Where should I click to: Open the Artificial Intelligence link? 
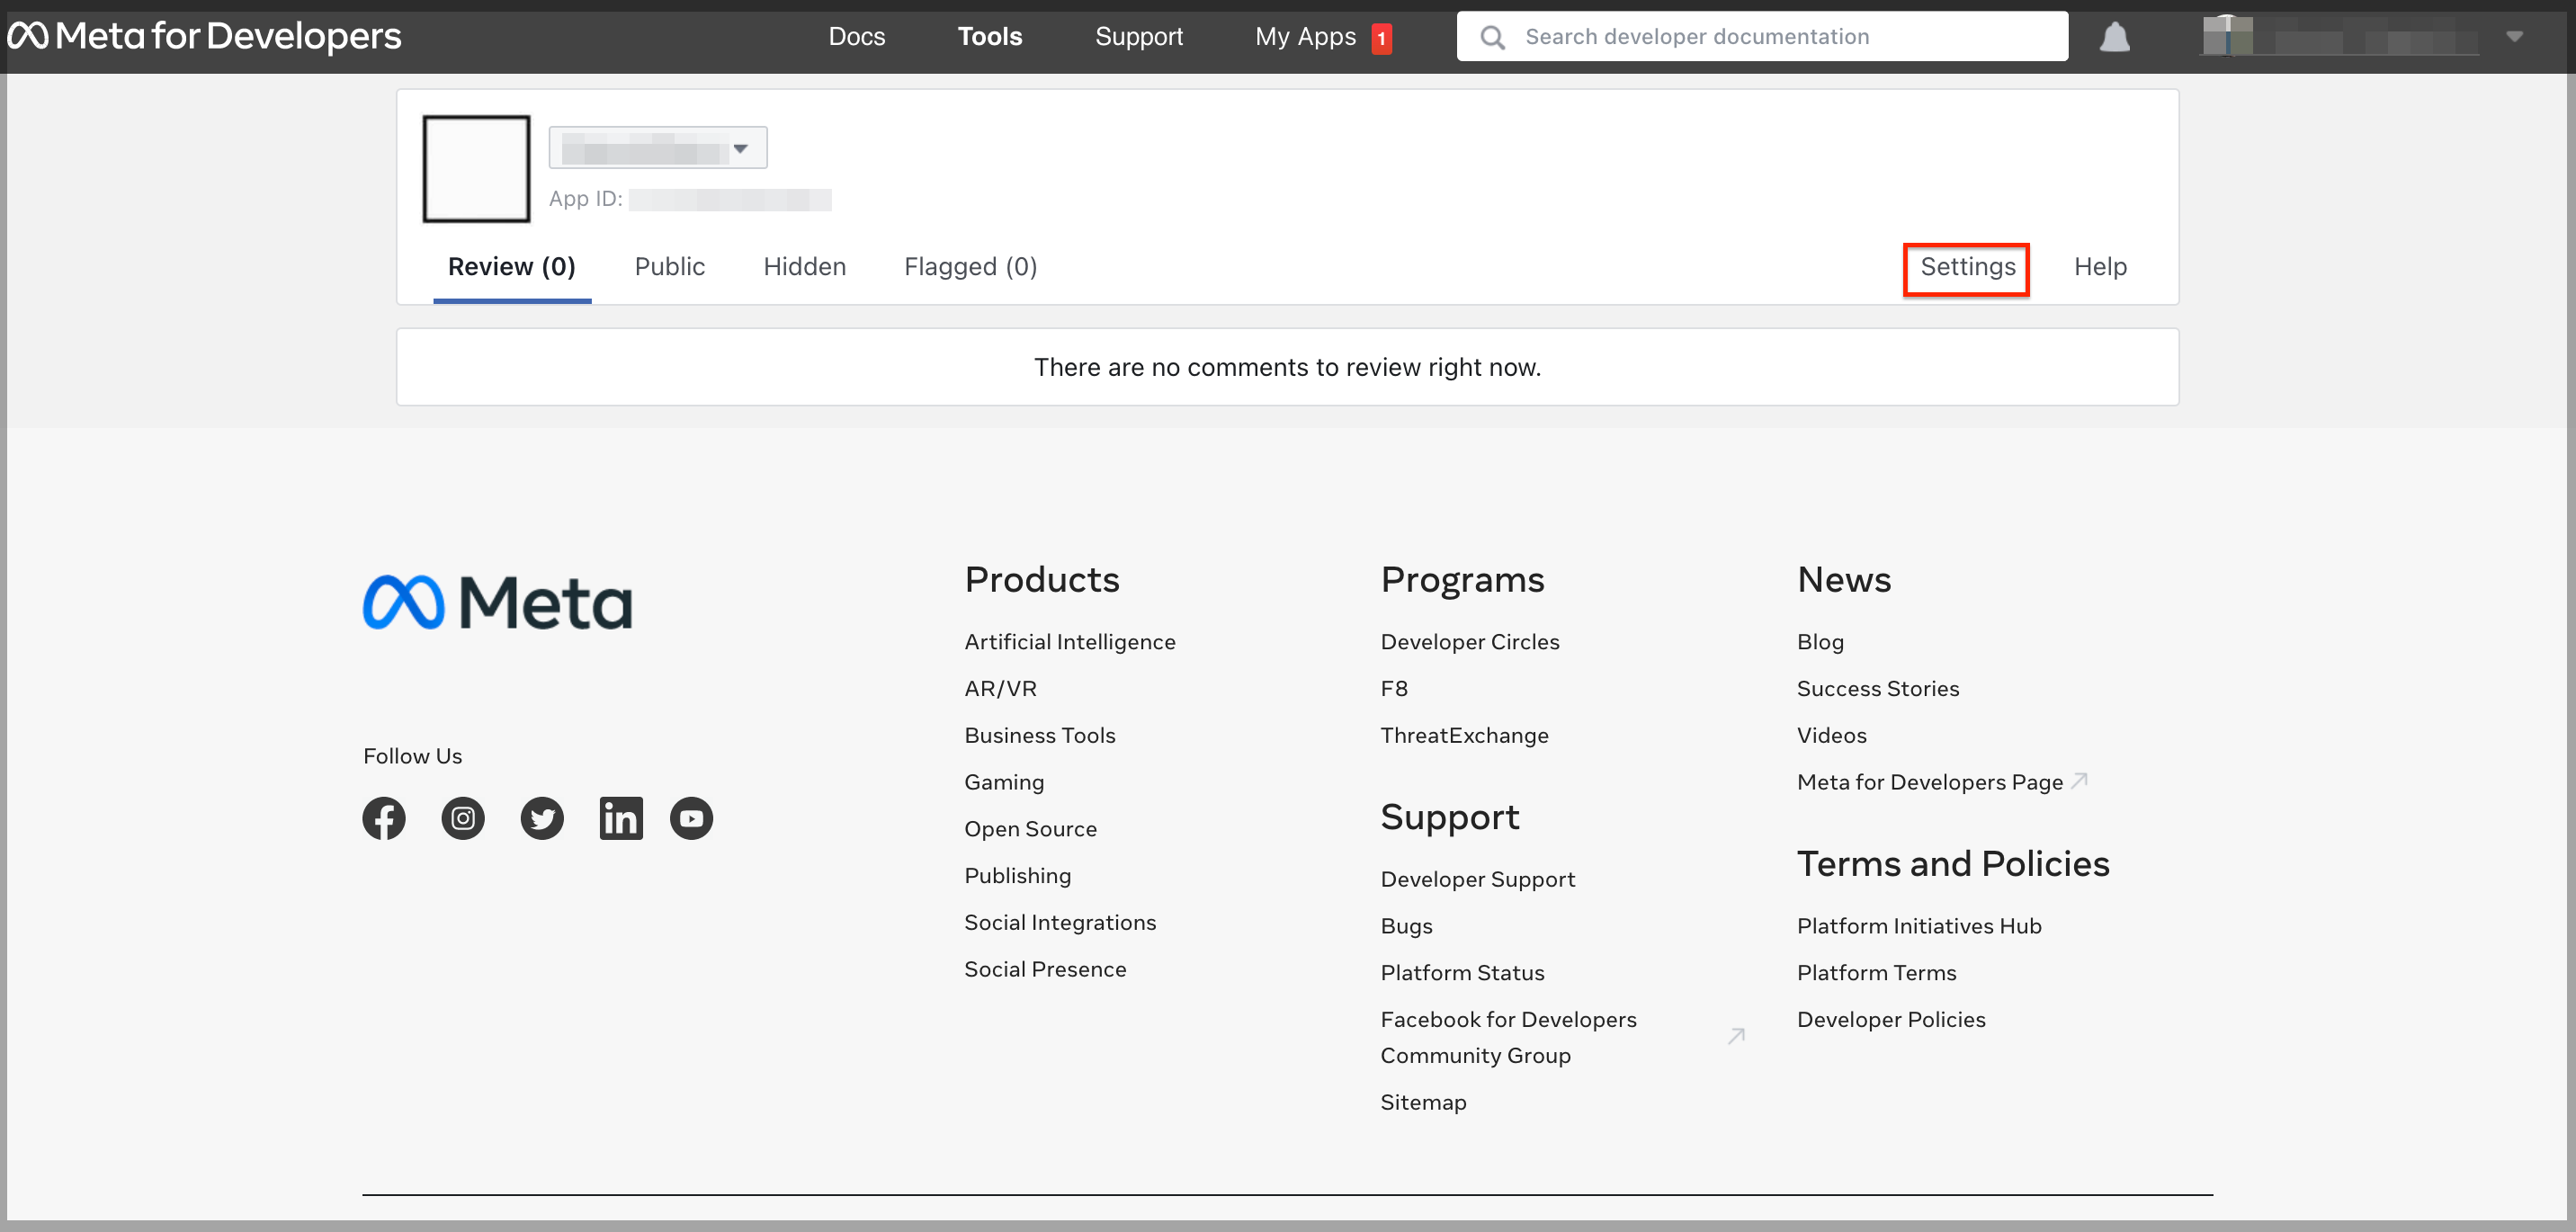(x=1069, y=642)
